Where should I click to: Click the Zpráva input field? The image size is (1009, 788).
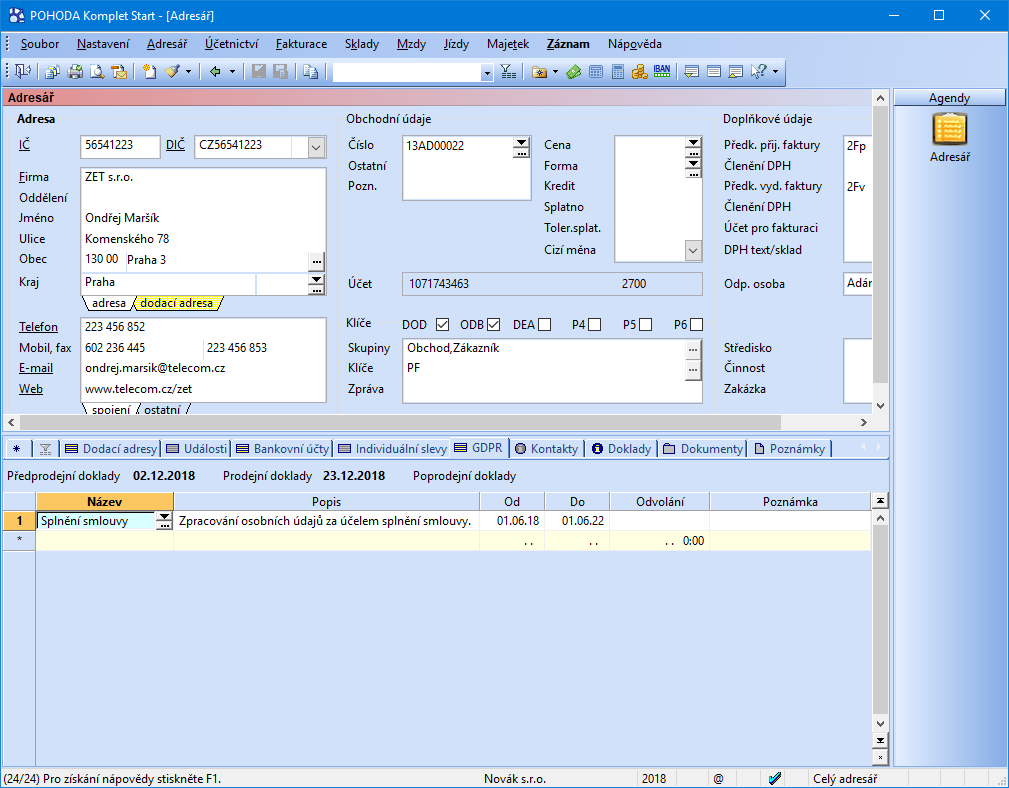552,389
